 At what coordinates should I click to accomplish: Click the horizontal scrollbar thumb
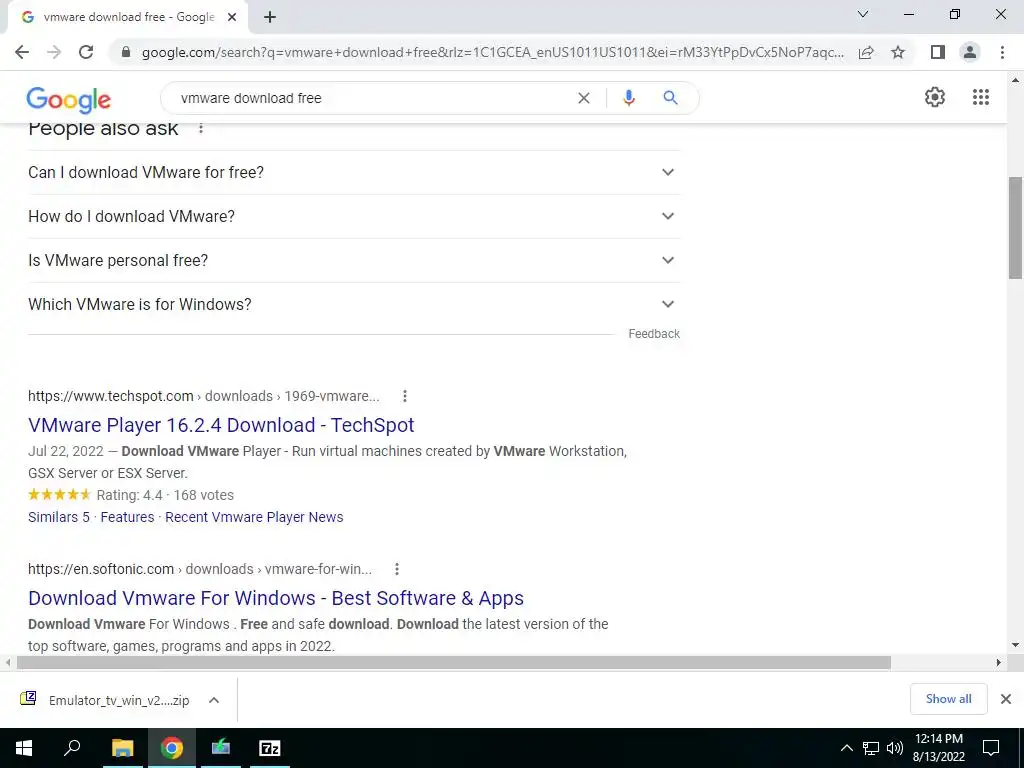point(453,663)
